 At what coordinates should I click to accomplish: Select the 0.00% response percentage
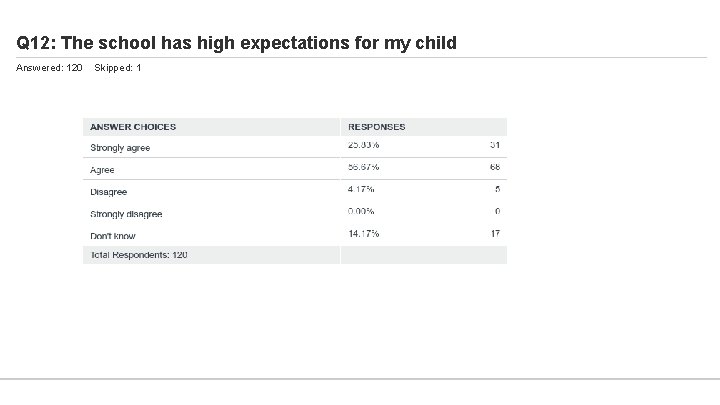pyautogui.click(x=362, y=211)
